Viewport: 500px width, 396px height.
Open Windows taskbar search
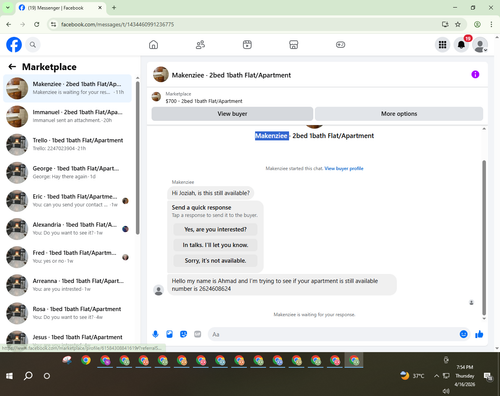(x=28, y=376)
